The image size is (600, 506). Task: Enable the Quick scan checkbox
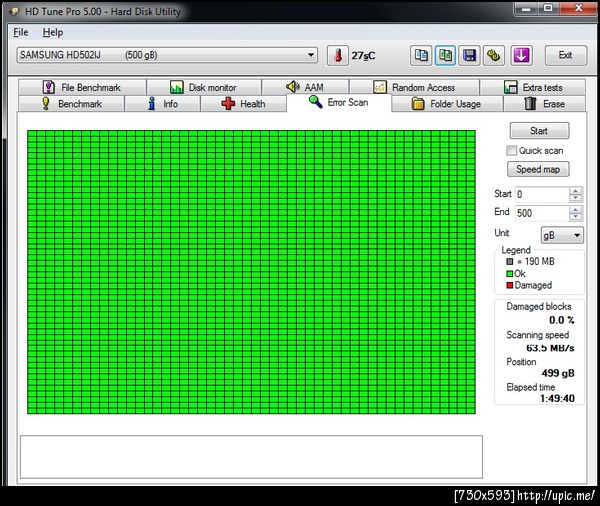click(x=511, y=150)
